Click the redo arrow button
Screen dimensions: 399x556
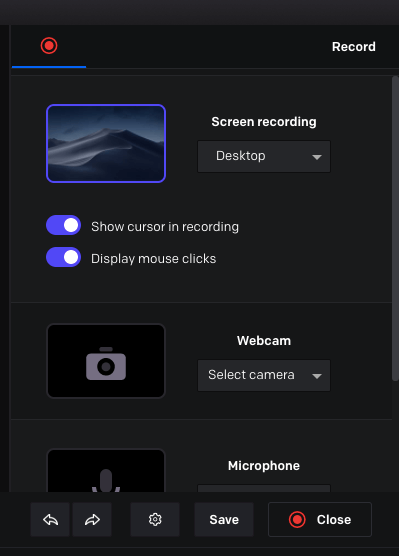point(92,519)
